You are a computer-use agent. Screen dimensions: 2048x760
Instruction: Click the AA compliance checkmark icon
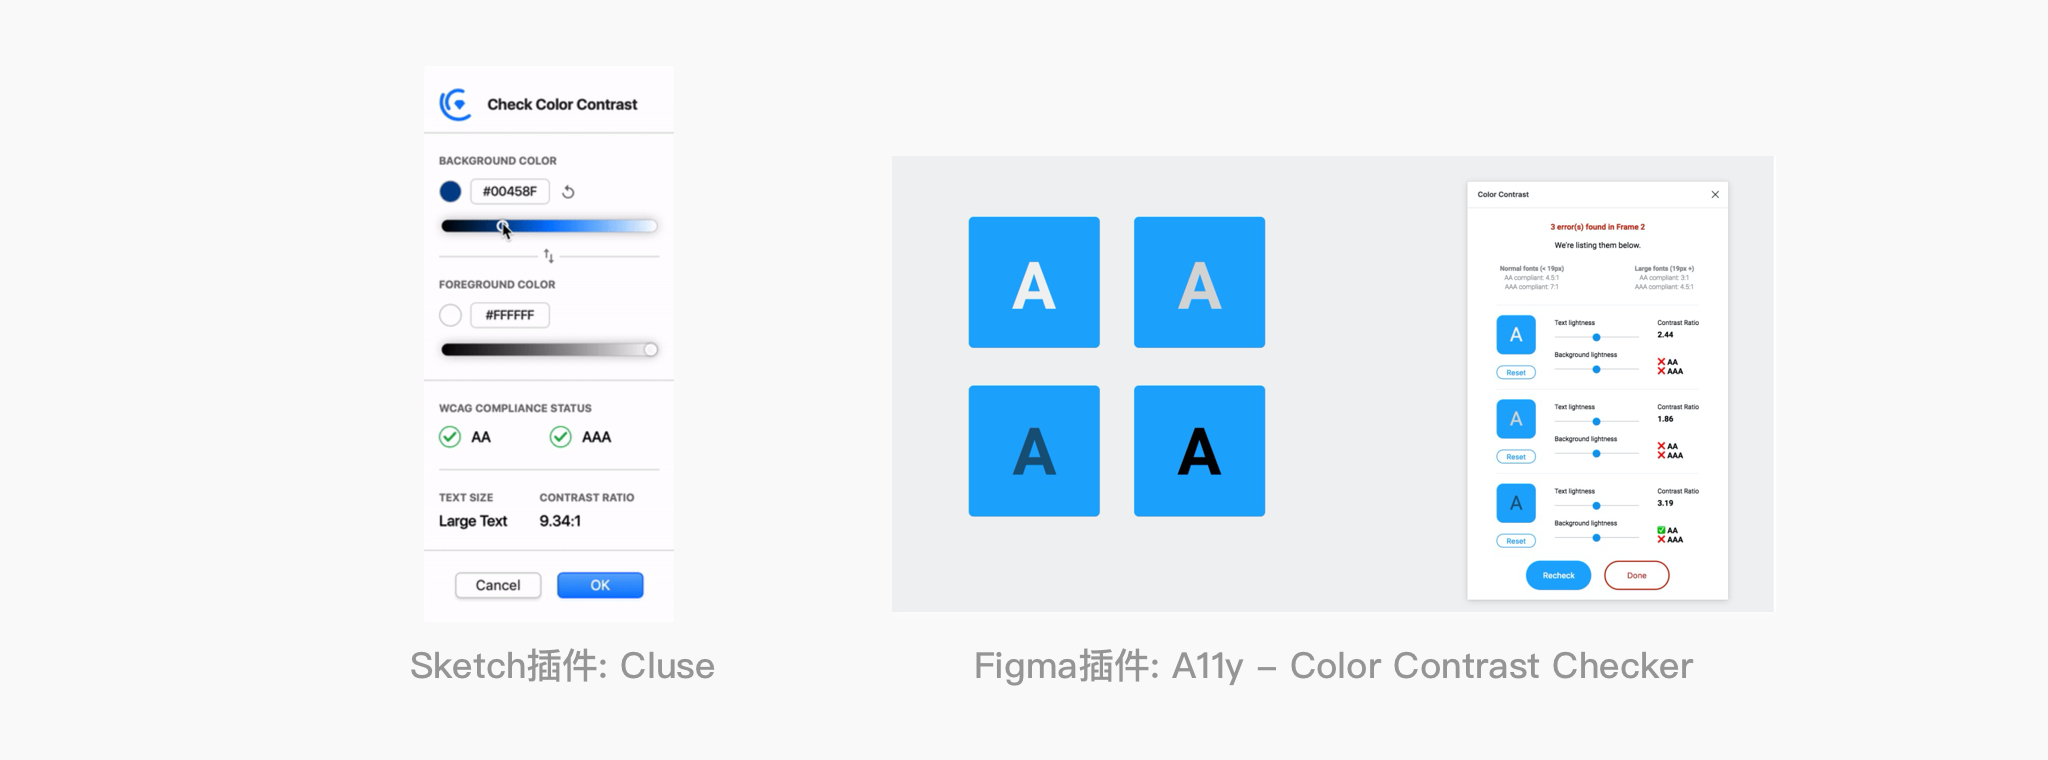pos(450,437)
